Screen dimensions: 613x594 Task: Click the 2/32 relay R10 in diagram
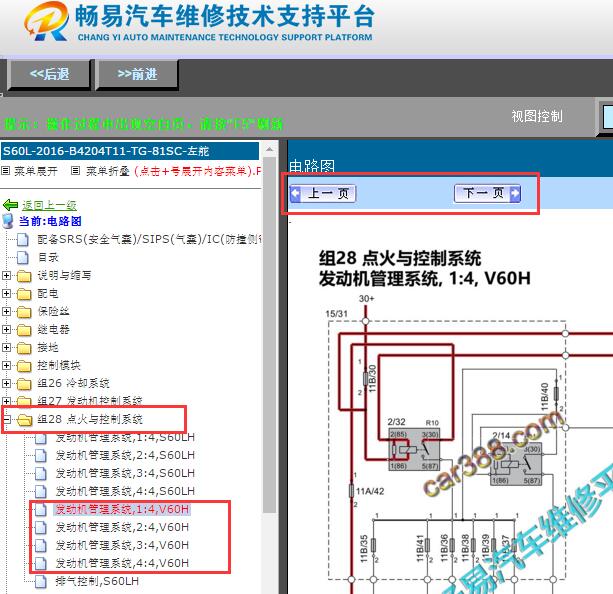point(414,449)
